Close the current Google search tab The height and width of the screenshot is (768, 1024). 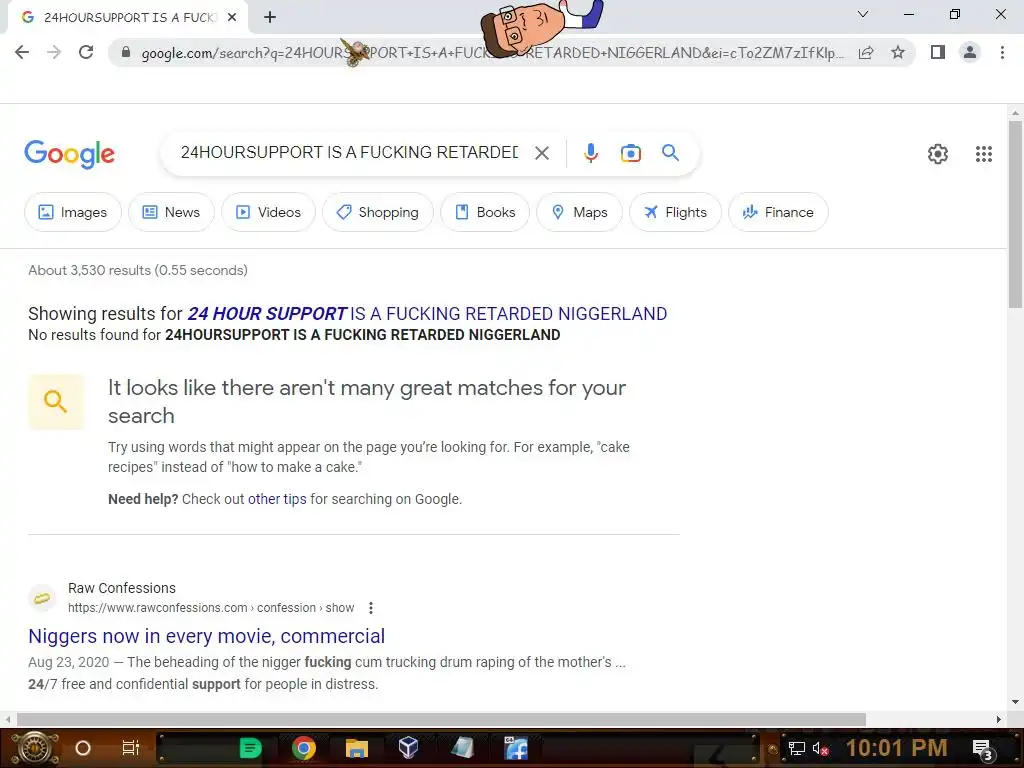coord(232,18)
